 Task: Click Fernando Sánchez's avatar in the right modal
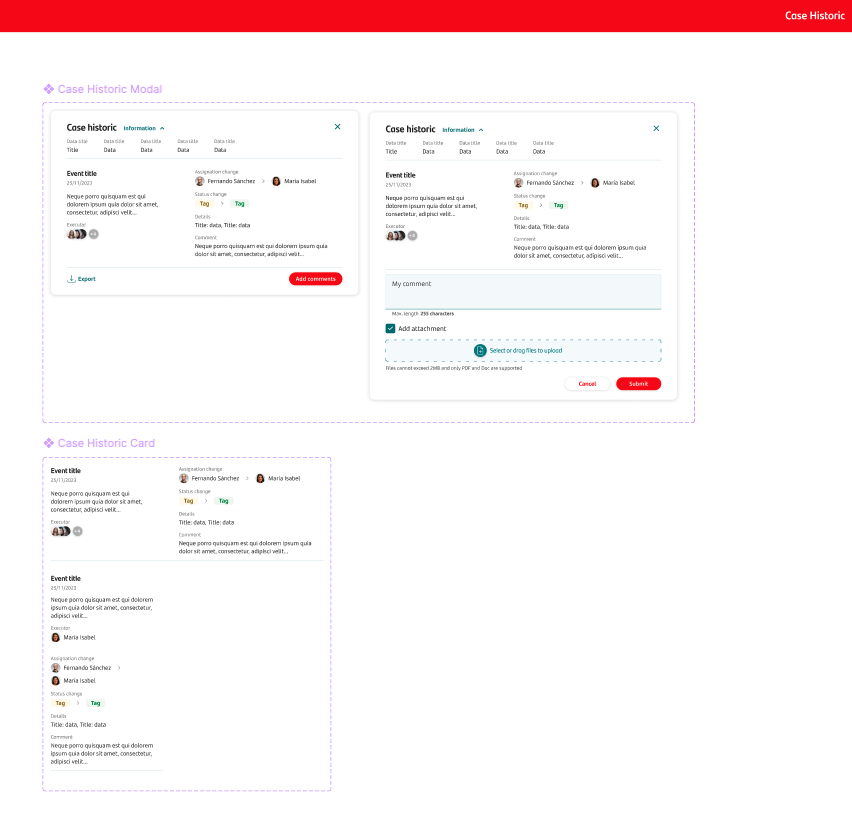[518, 183]
